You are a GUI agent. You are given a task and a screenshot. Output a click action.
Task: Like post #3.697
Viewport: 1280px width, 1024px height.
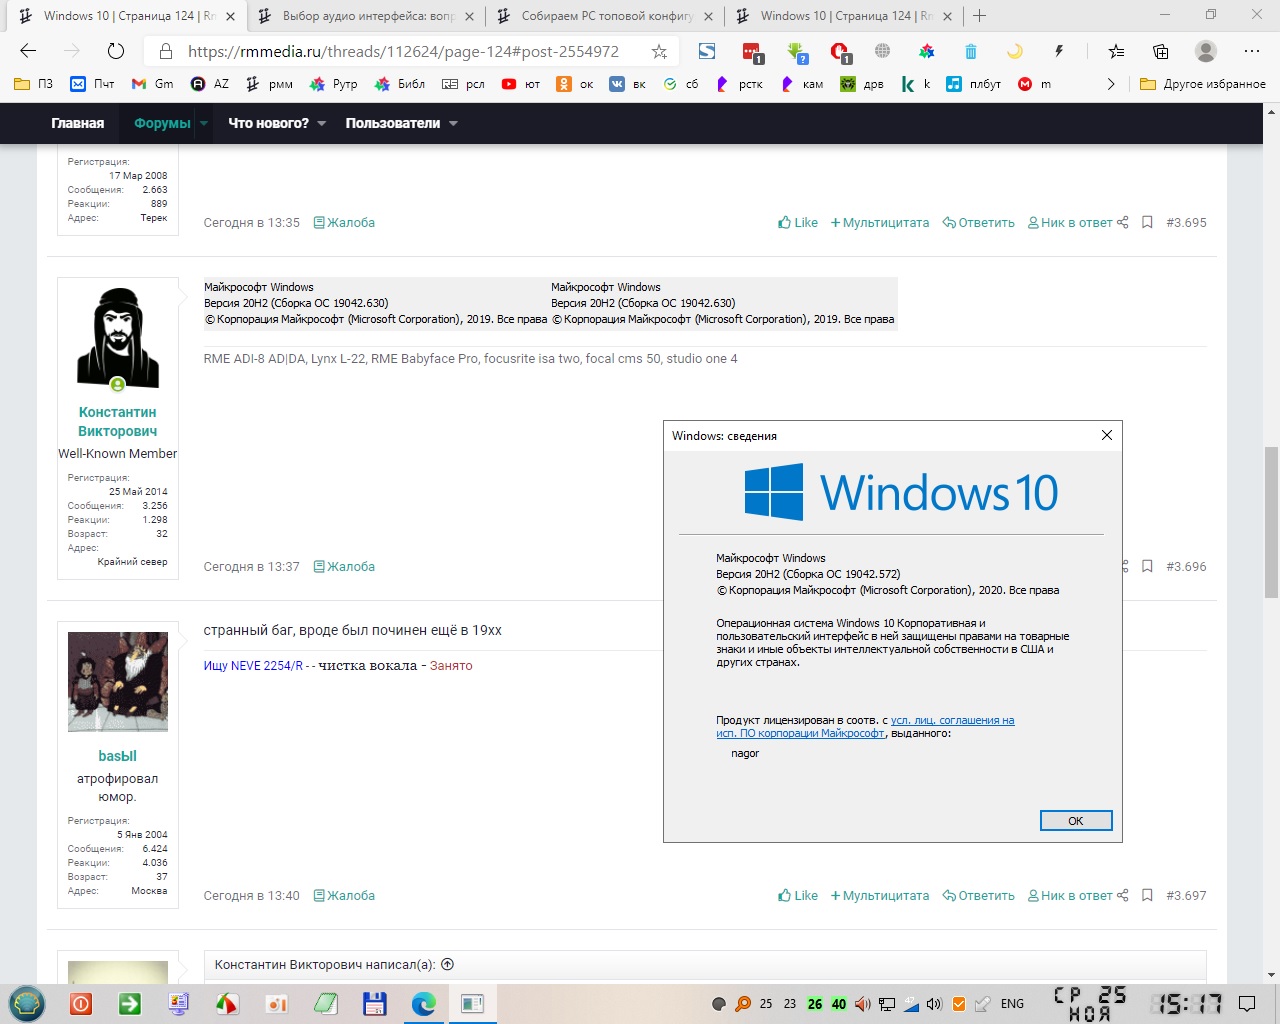point(798,895)
